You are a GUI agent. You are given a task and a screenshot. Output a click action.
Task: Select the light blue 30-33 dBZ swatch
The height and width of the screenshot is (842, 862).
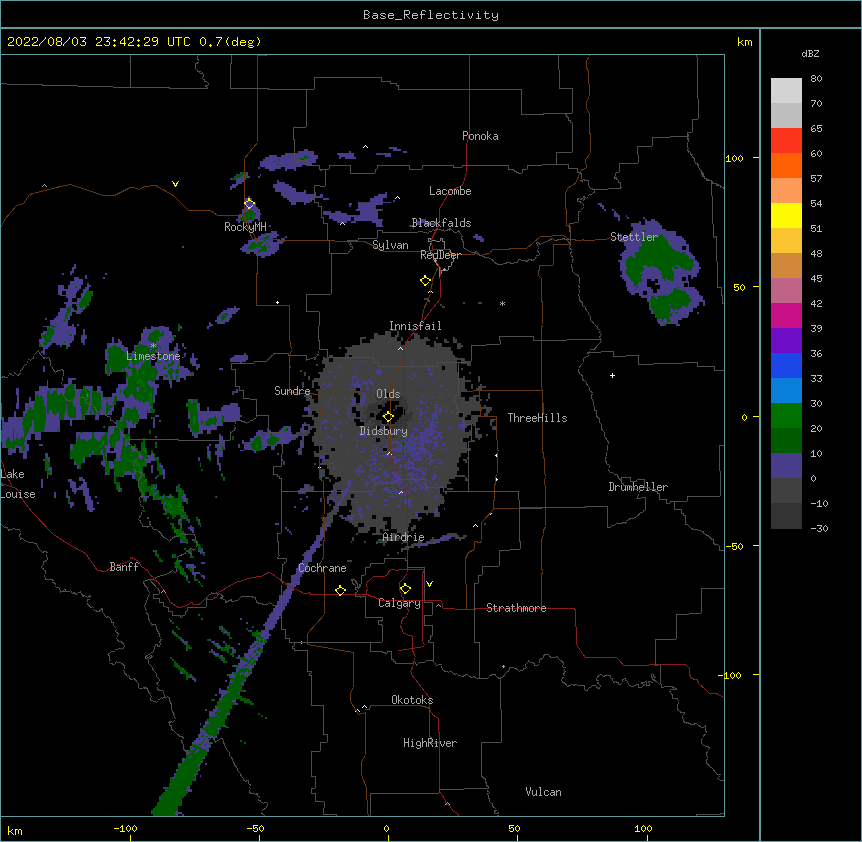[786, 391]
